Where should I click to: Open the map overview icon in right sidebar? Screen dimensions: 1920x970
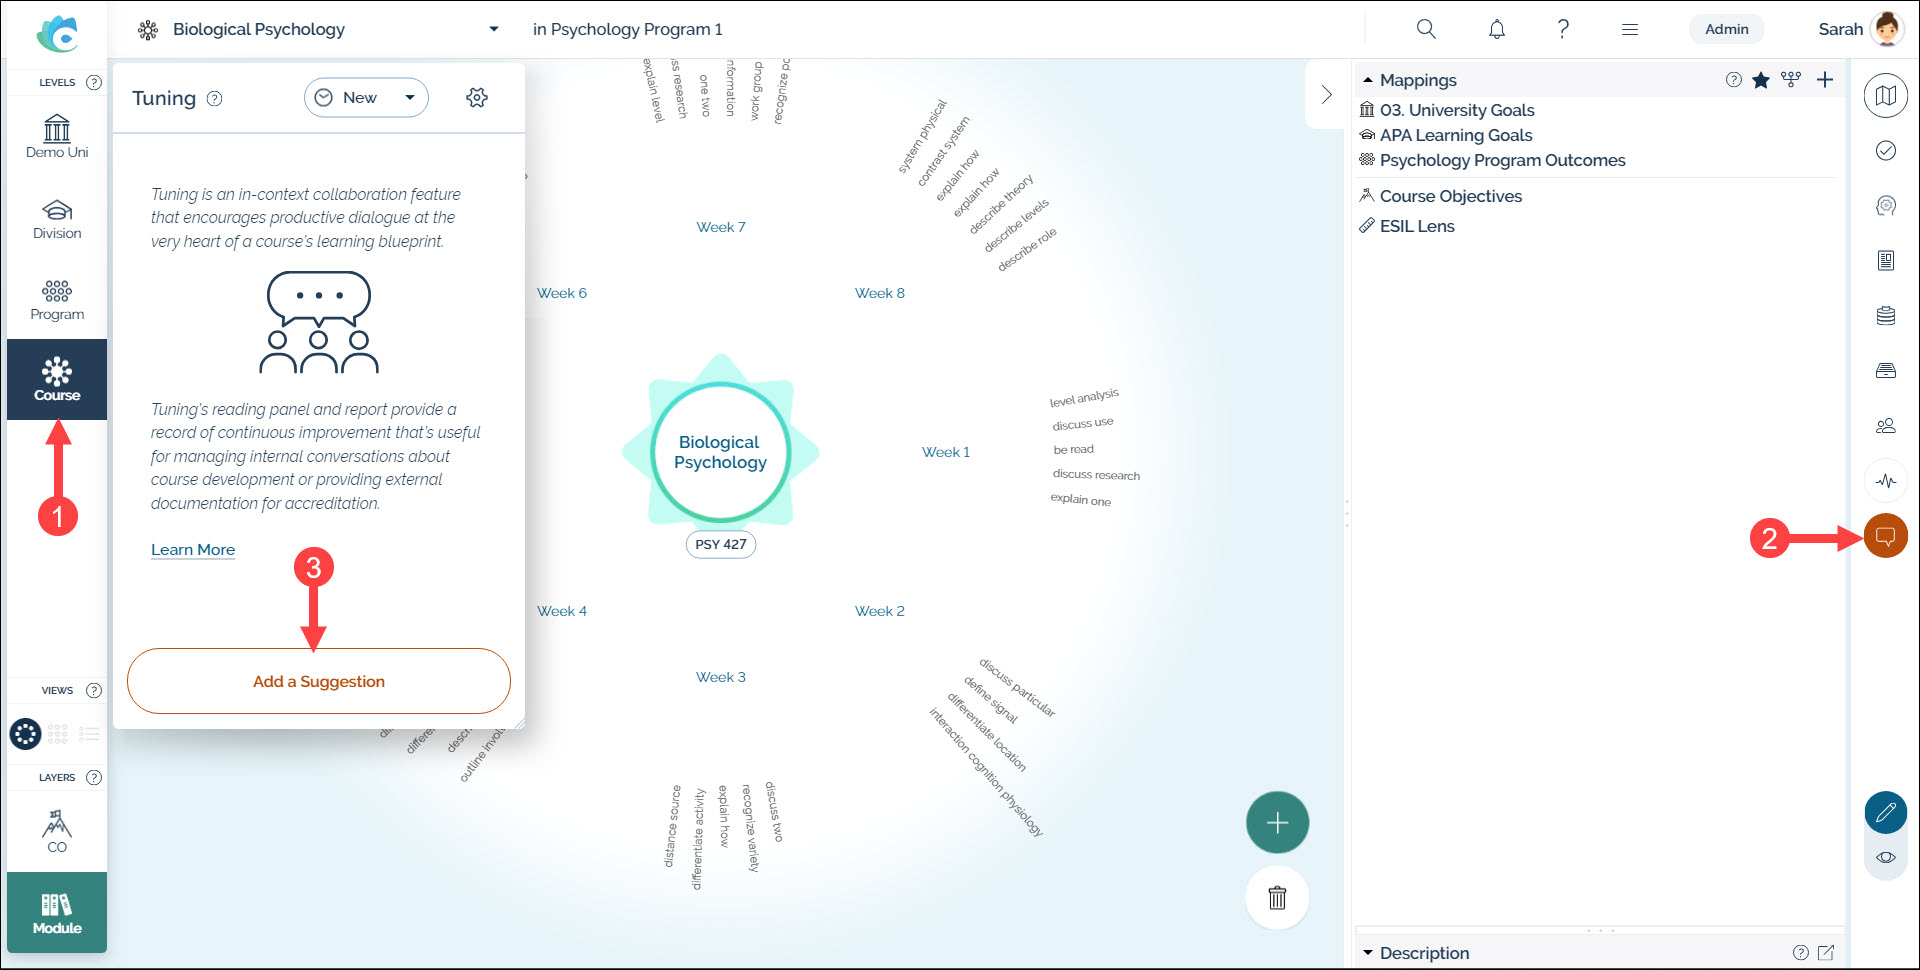click(x=1886, y=95)
